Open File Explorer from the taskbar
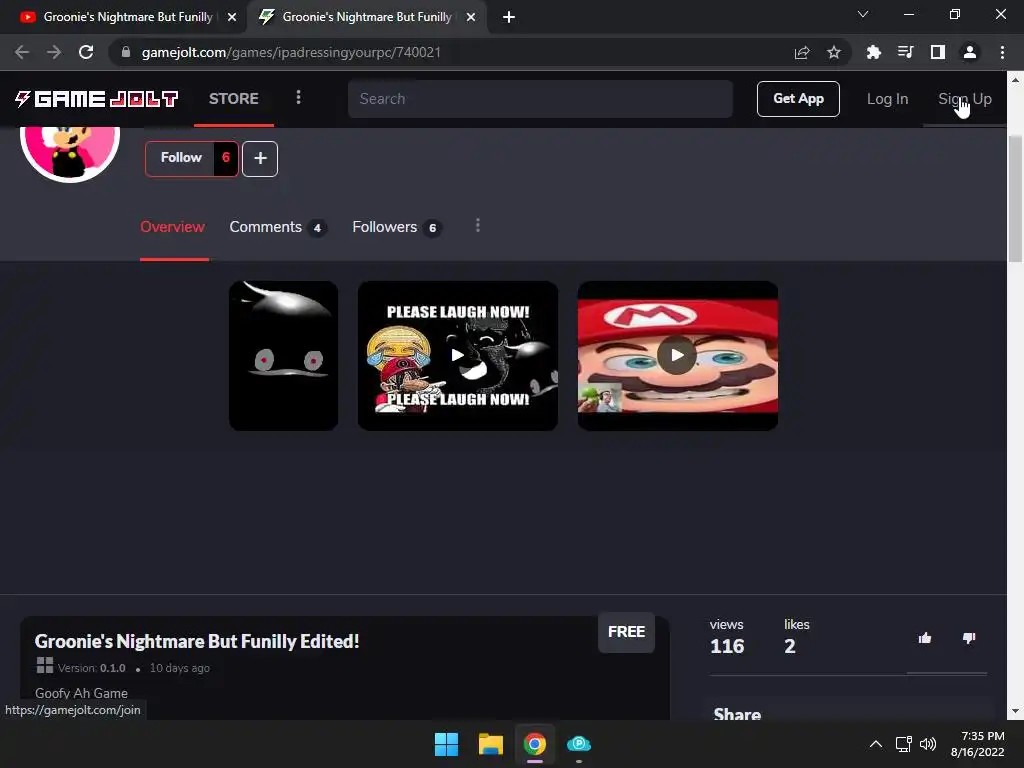 [x=490, y=744]
